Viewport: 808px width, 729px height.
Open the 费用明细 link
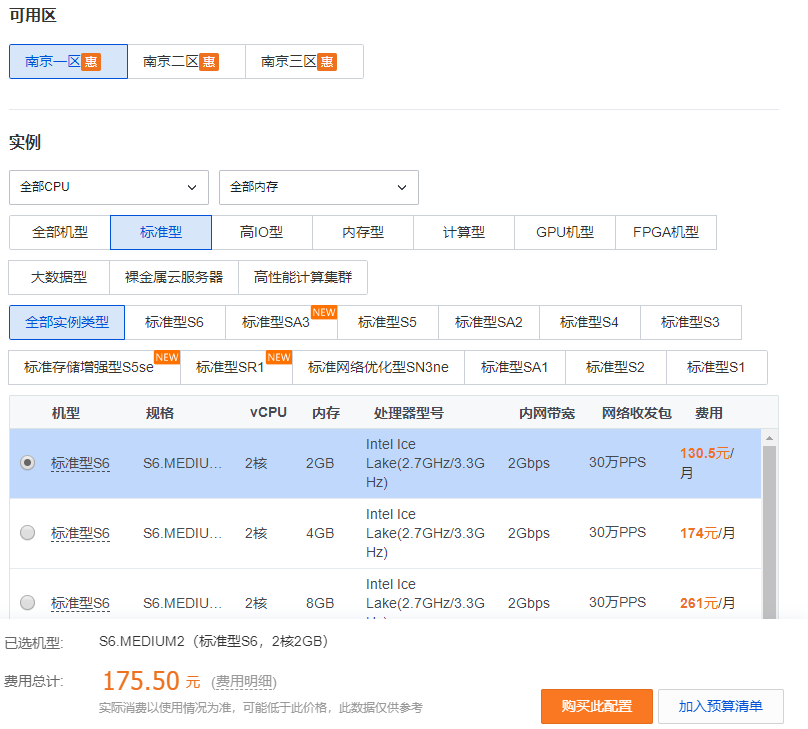(x=244, y=682)
